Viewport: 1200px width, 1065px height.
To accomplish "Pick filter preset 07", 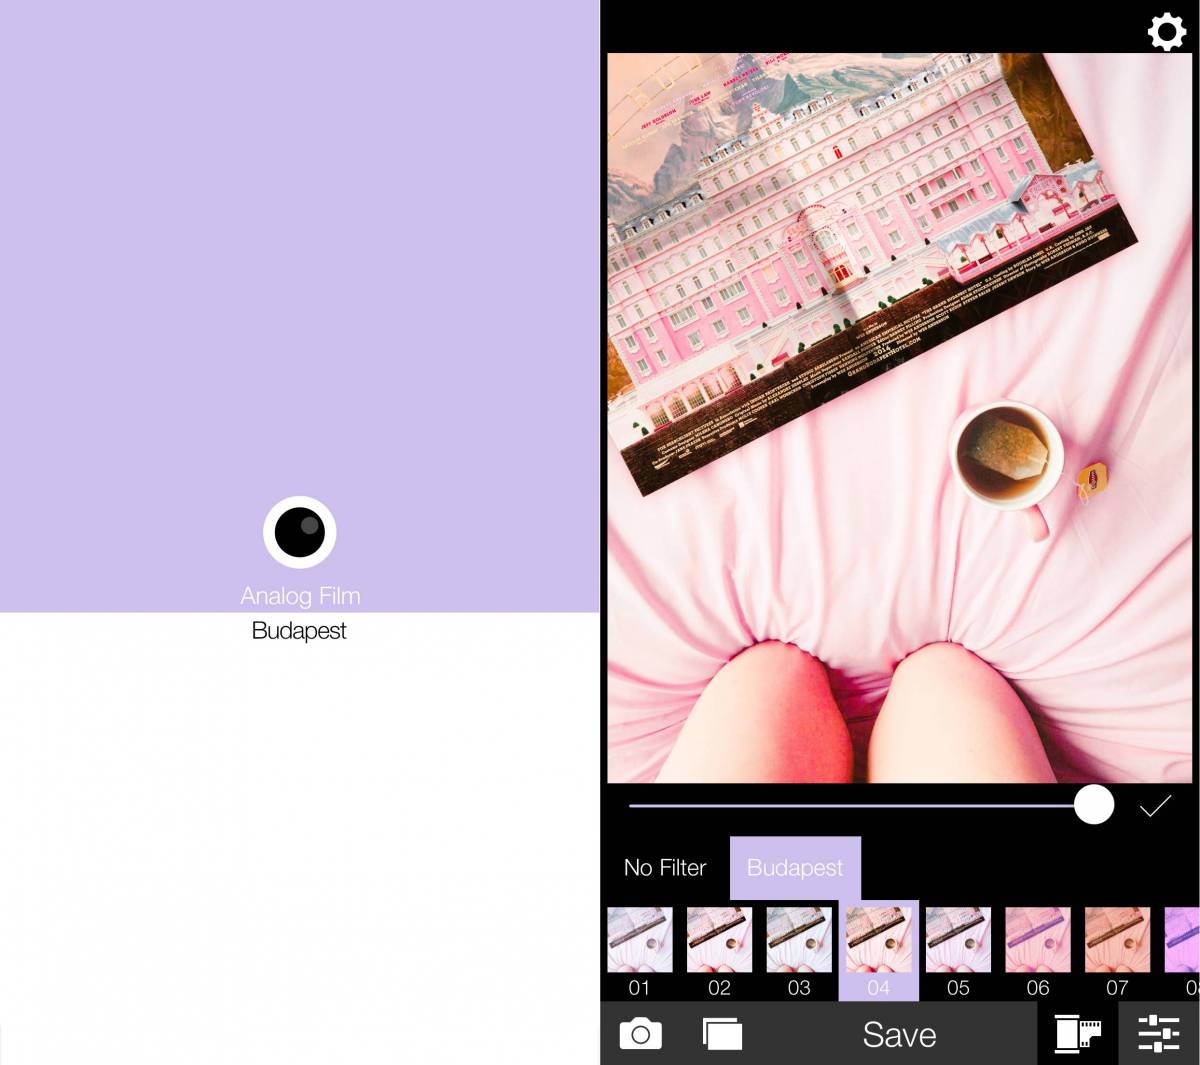I will coord(1117,942).
